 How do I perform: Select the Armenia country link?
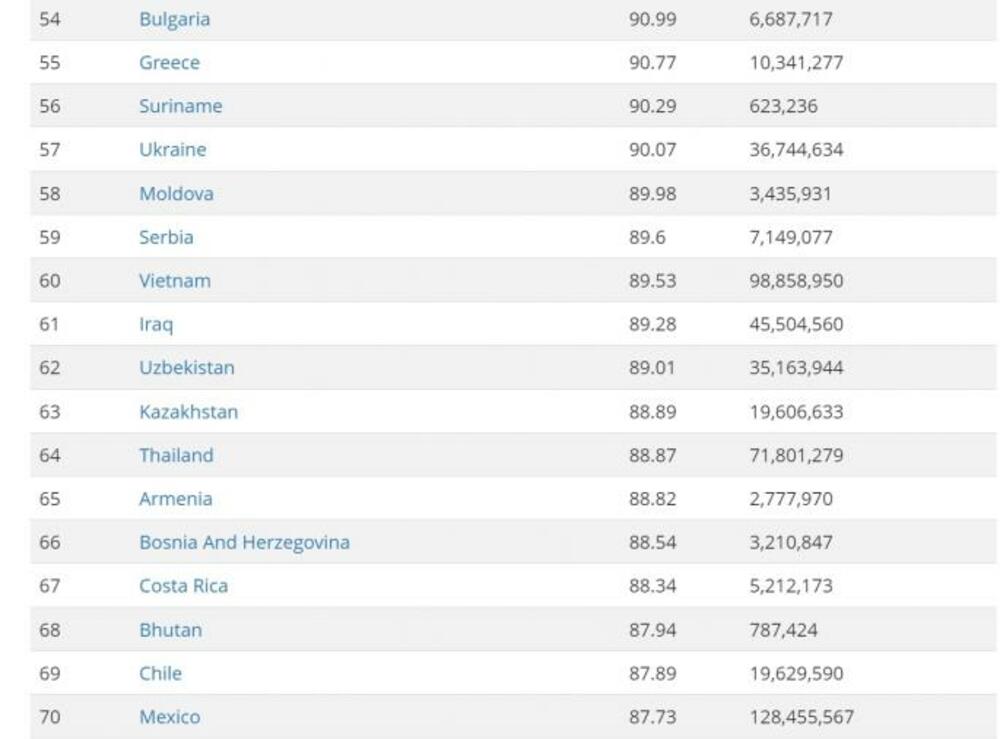175,499
